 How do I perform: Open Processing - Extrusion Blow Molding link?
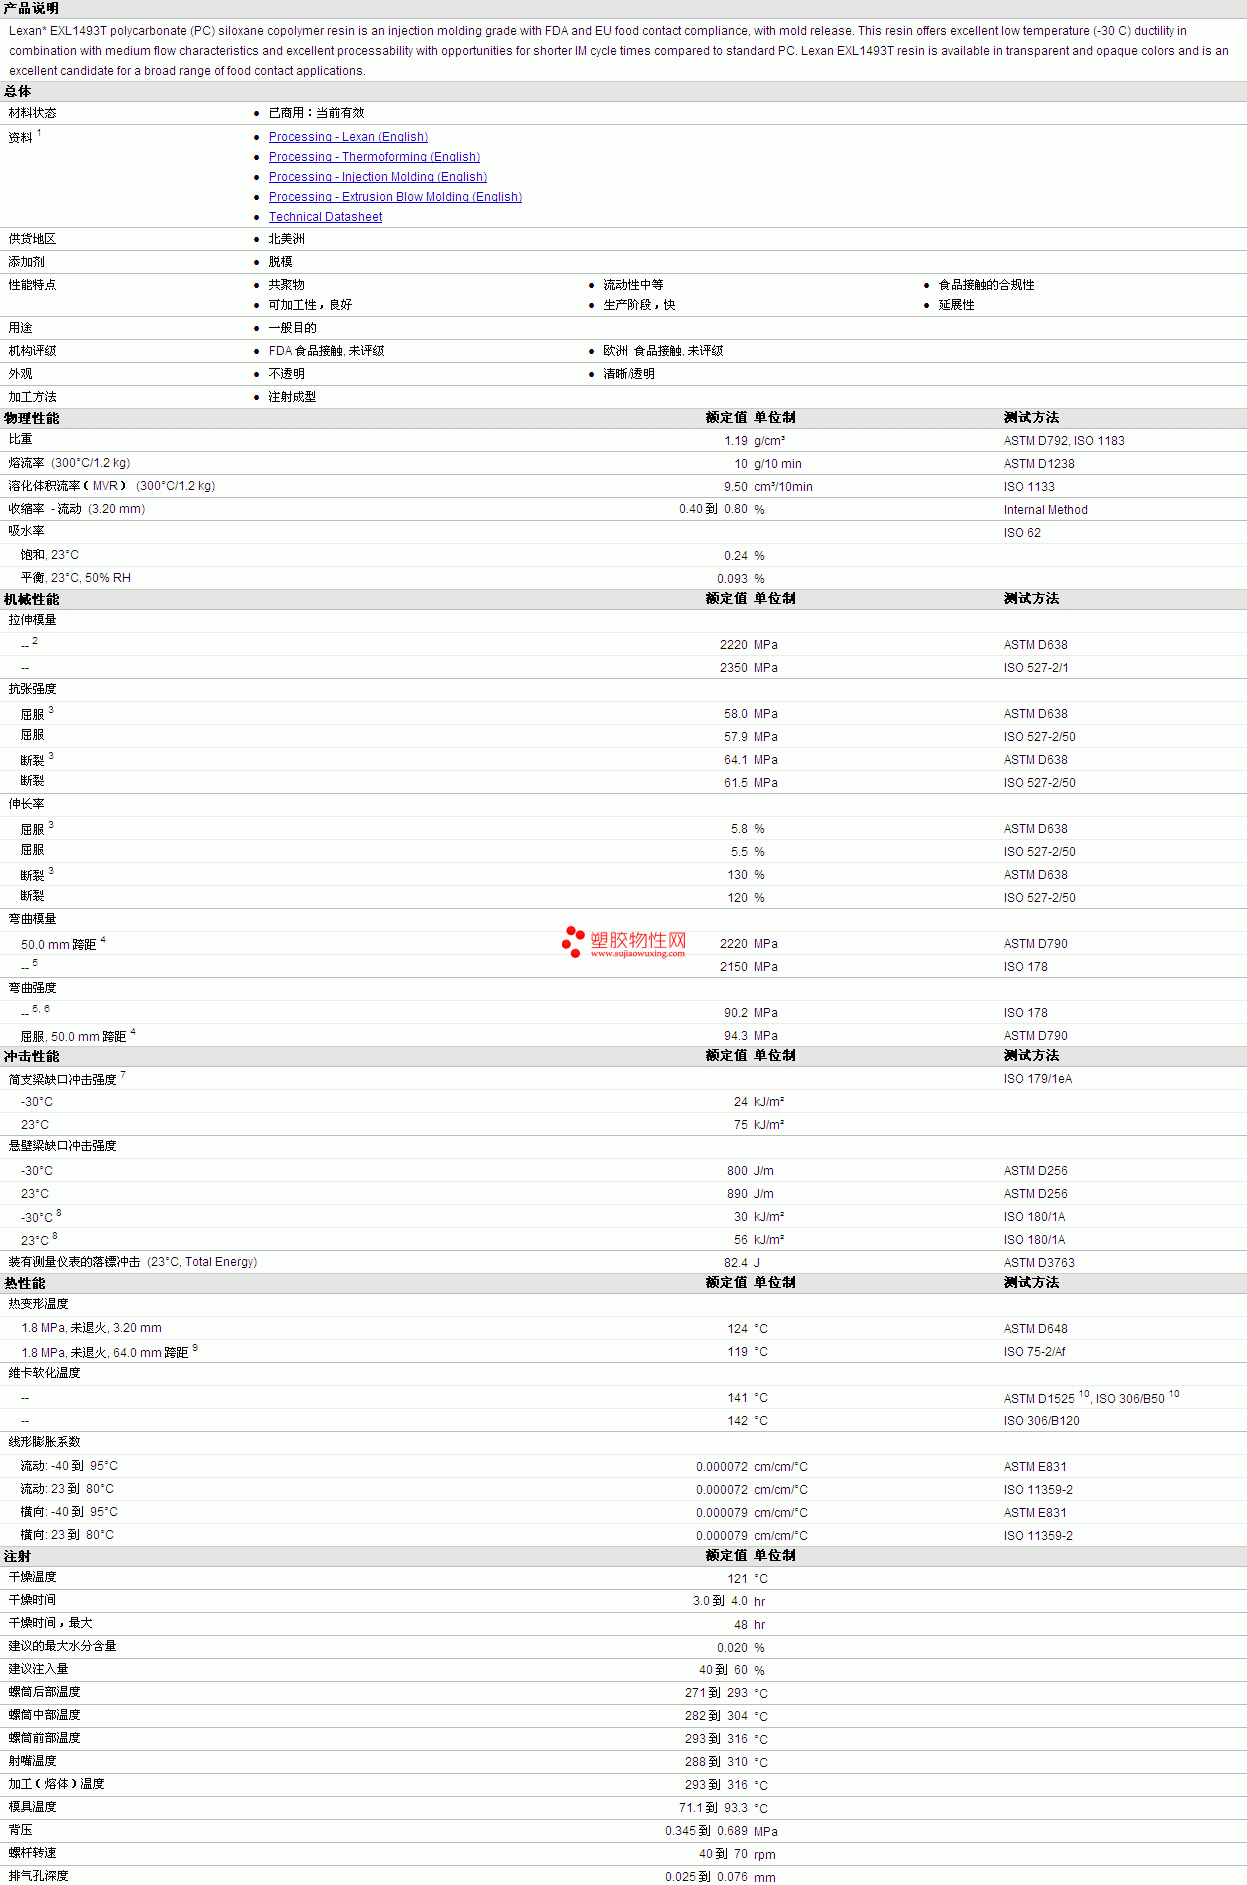pyautogui.click(x=395, y=197)
